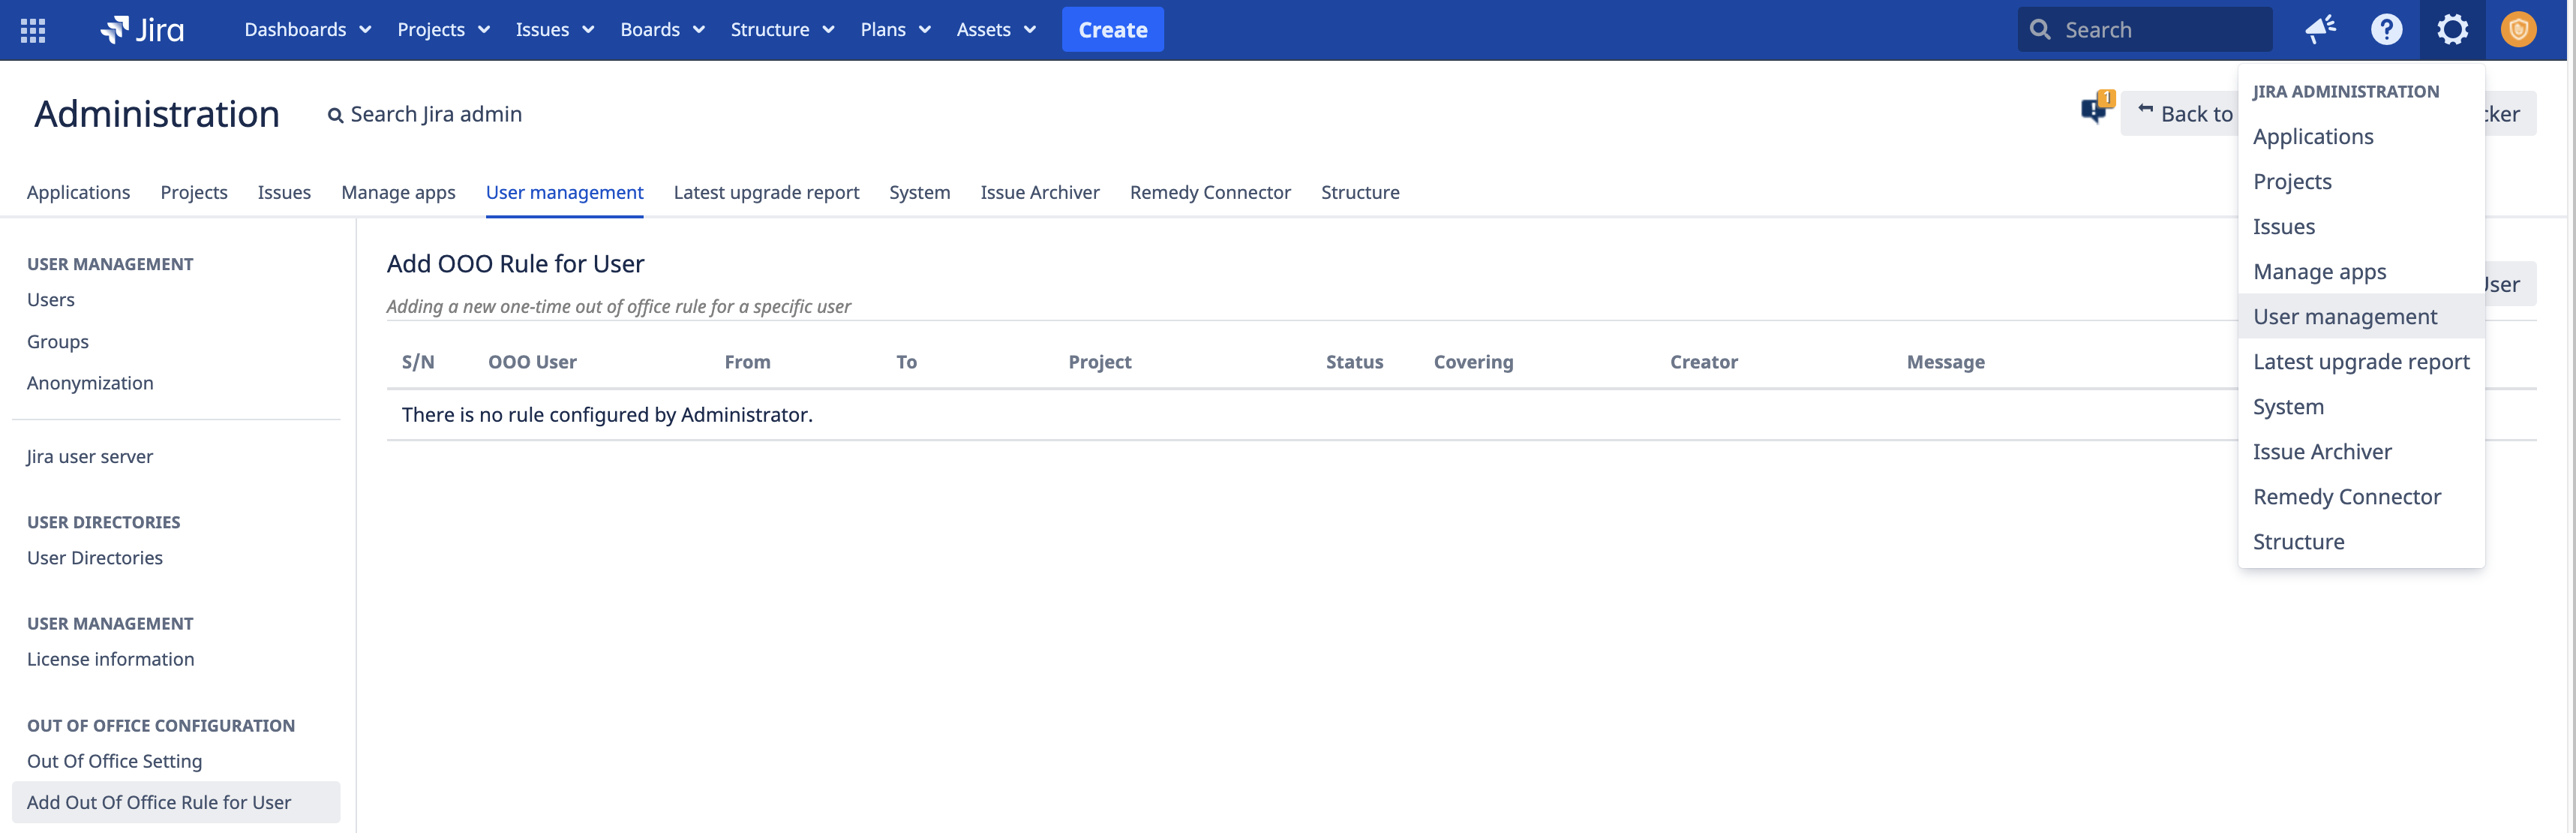Open the Groups page from the sidebar

57,341
